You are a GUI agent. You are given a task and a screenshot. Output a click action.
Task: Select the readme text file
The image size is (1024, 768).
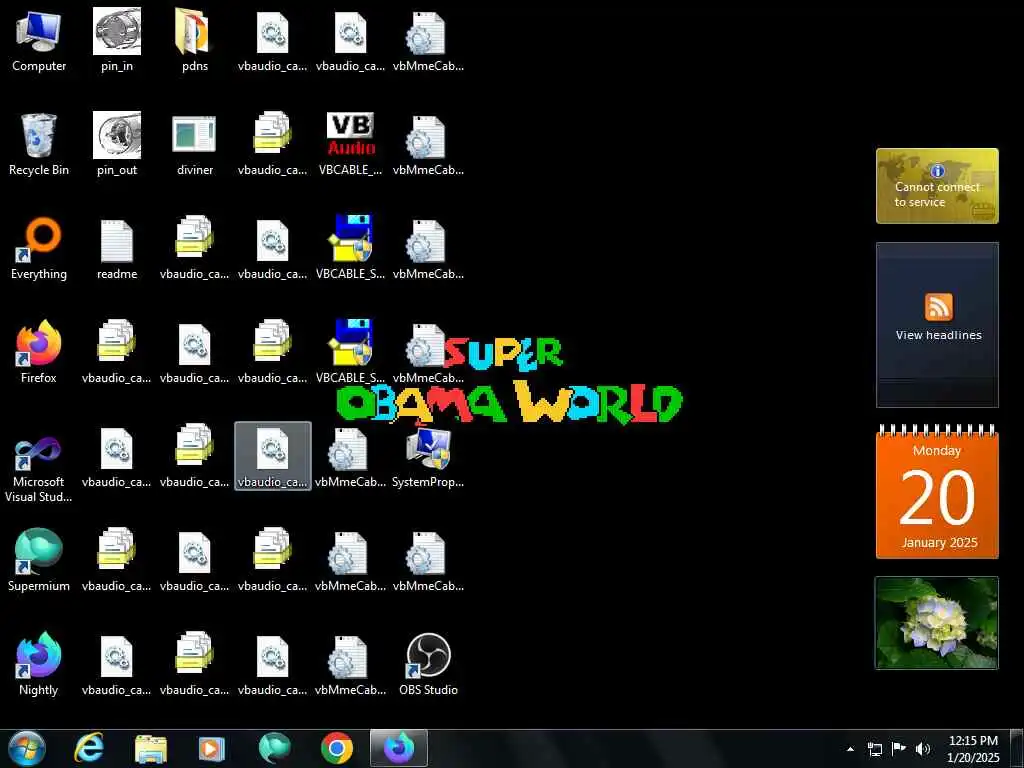pos(117,249)
